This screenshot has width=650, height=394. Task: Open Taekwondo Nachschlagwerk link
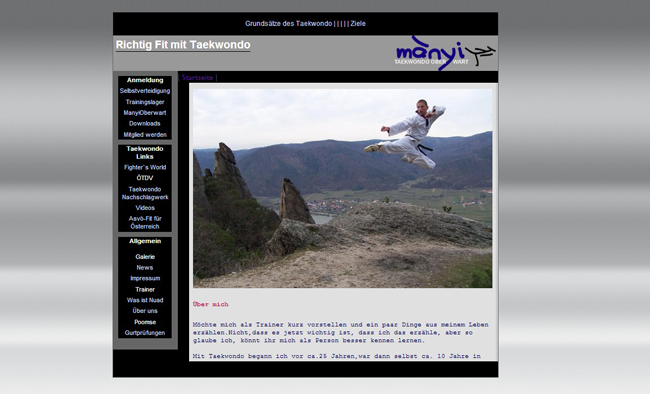pos(145,193)
